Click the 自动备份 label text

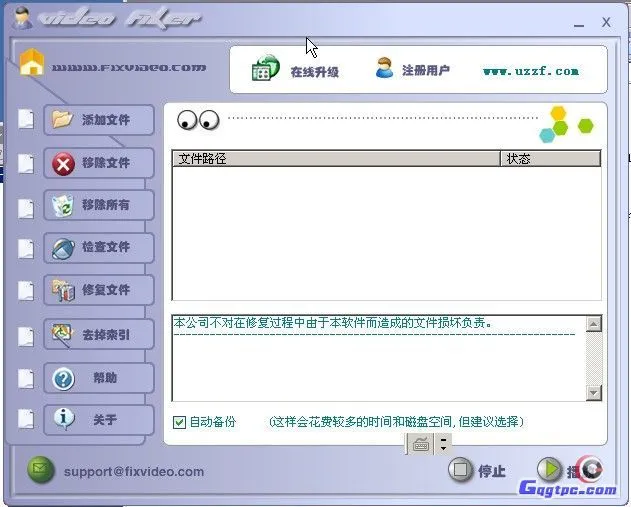click(x=212, y=422)
